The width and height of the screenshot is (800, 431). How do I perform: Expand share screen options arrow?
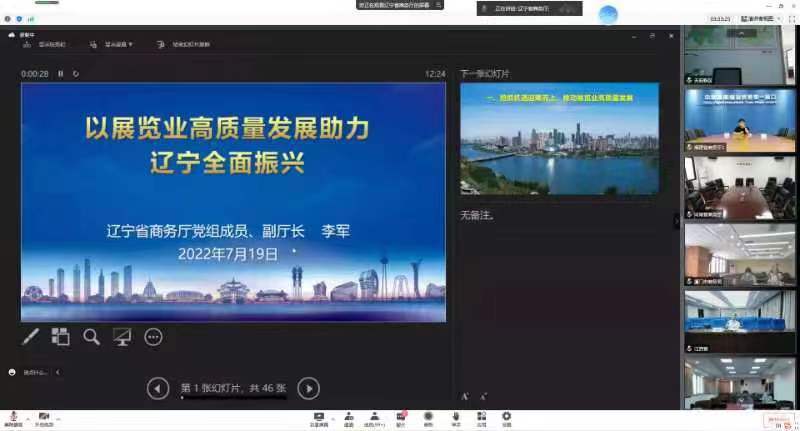333,419
